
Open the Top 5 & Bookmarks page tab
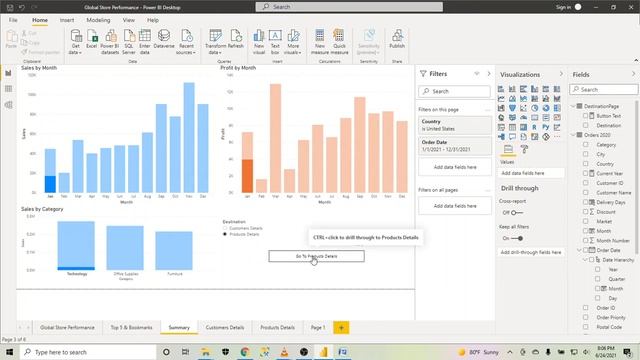click(x=131, y=327)
